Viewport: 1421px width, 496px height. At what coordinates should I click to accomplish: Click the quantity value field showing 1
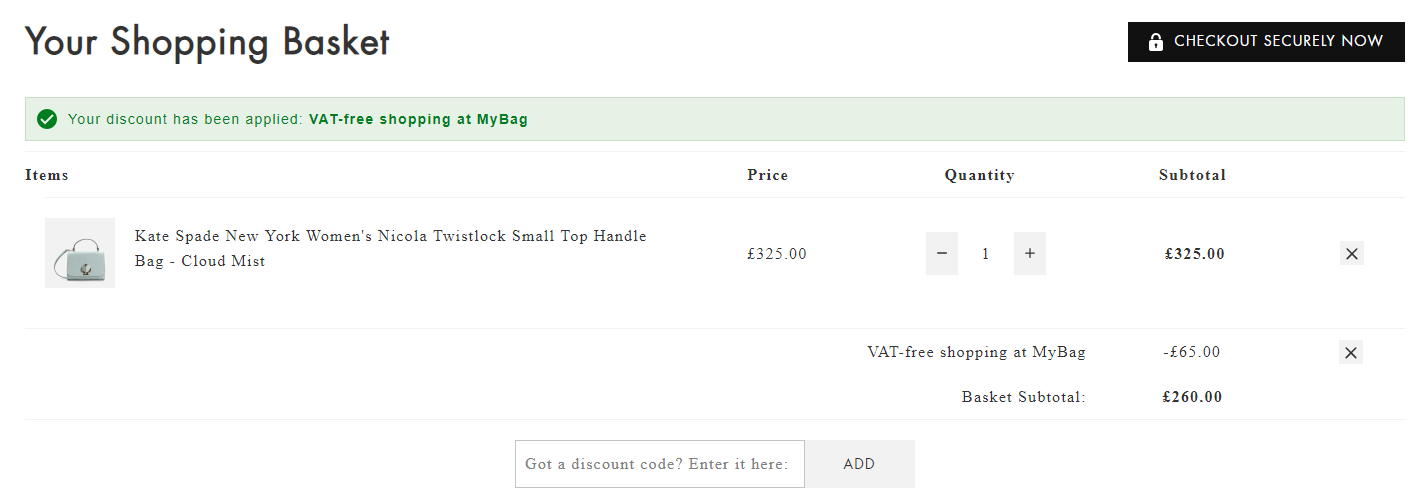(986, 254)
